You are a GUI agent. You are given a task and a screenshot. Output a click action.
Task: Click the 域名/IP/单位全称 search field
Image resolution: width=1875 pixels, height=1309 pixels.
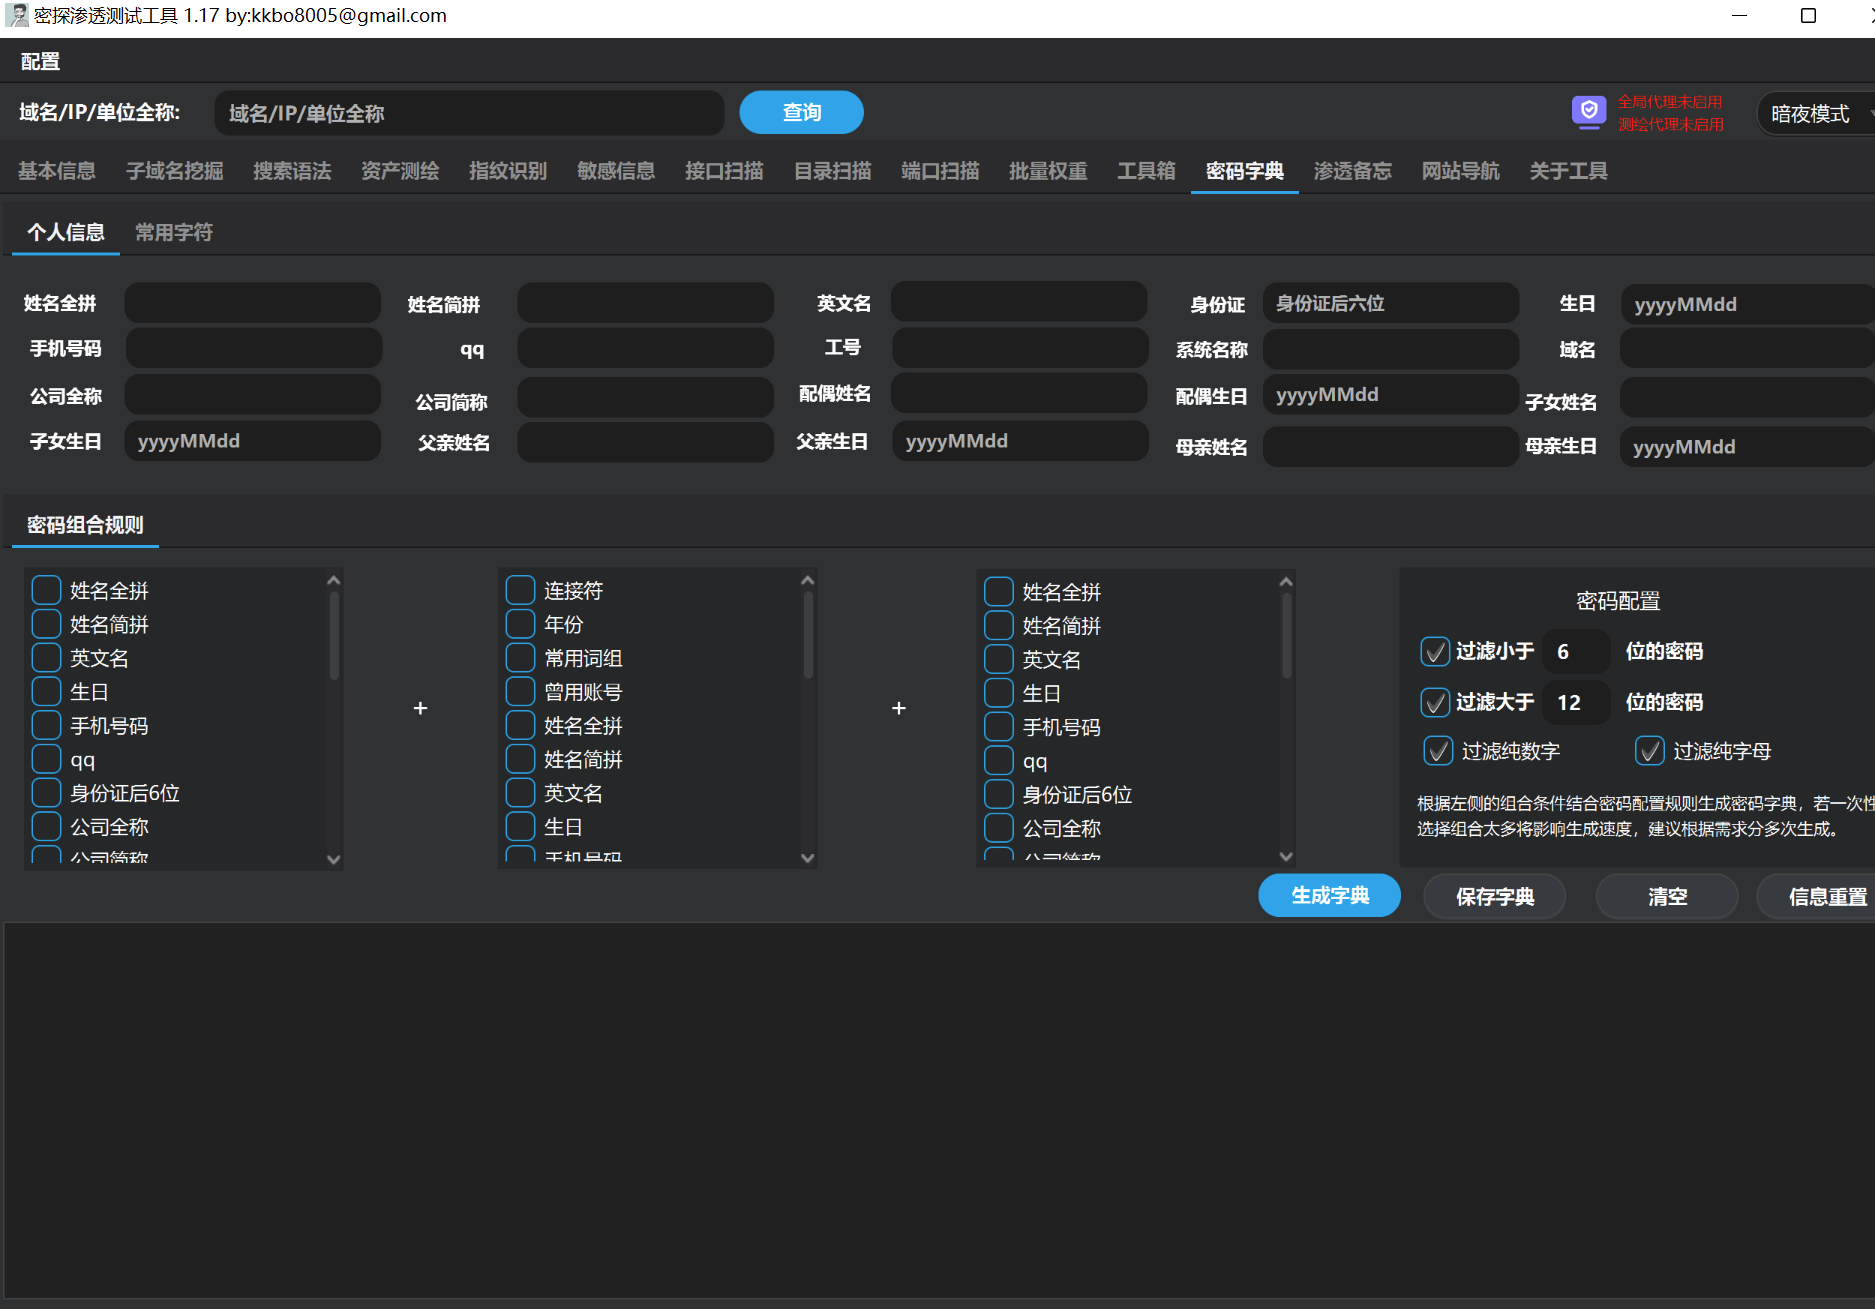[469, 113]
